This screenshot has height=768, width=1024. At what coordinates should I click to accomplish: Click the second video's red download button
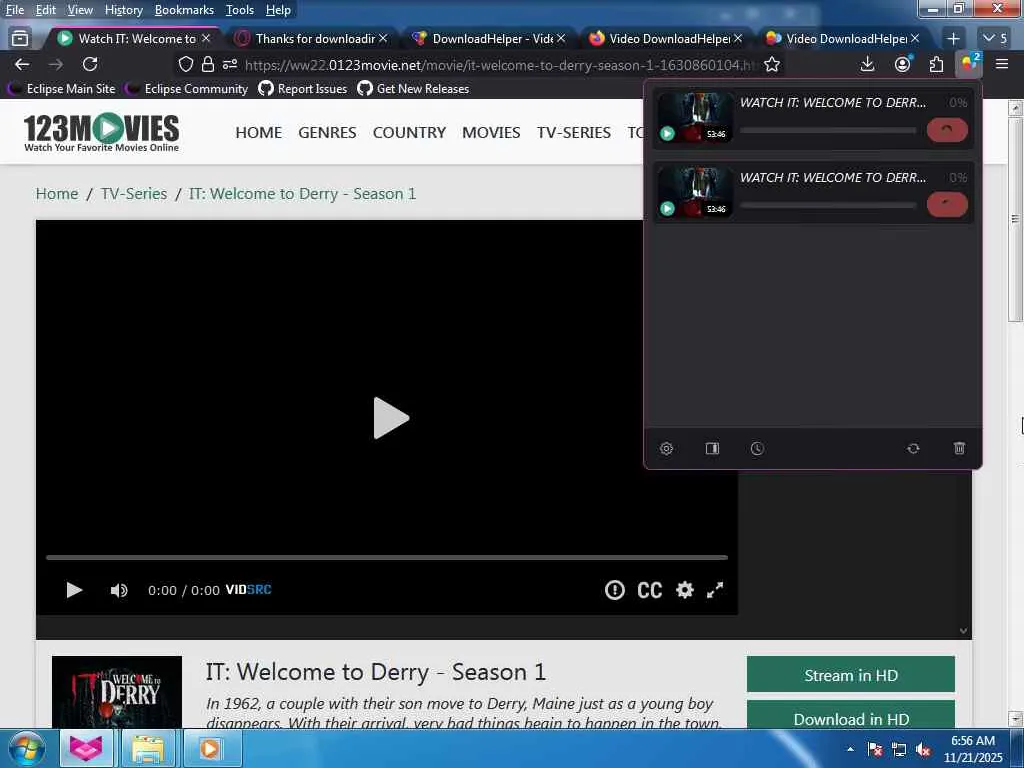tap(947, 204)
